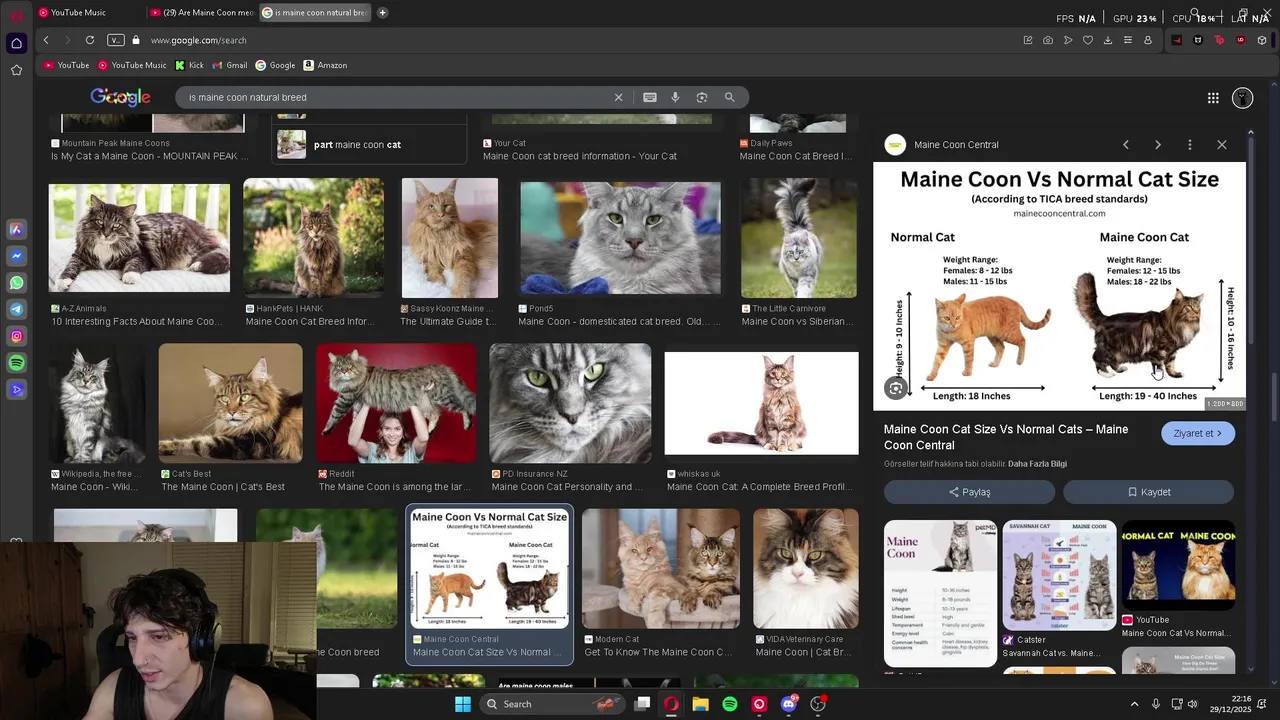Open Discord from the taskbar
Viewport: 1280px width, 720px height.
(x=788, y=704)
